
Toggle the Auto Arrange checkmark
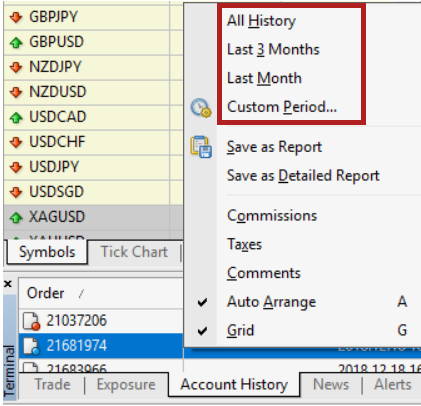202,302
